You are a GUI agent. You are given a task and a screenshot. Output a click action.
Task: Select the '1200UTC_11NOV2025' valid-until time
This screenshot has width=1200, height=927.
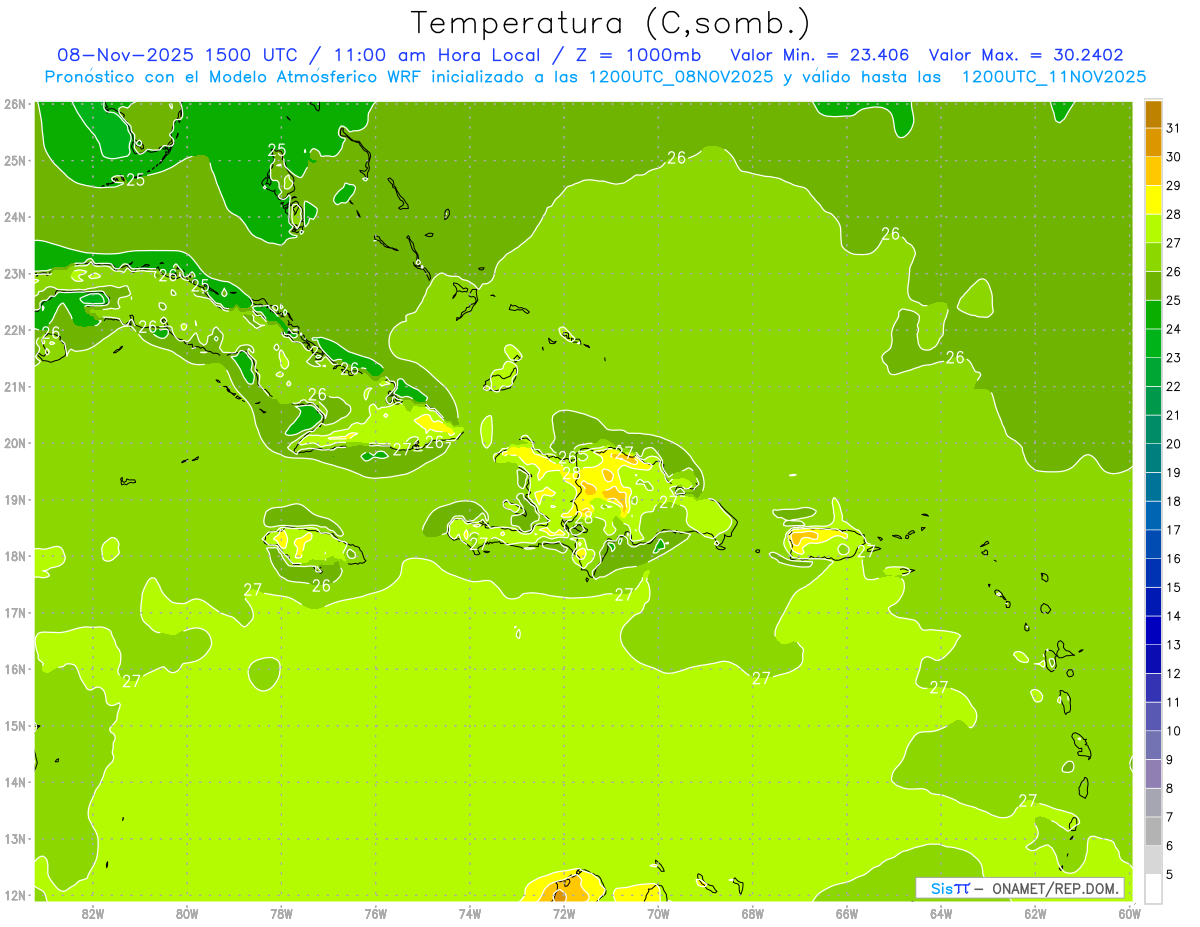click(x=1053, y=77)
